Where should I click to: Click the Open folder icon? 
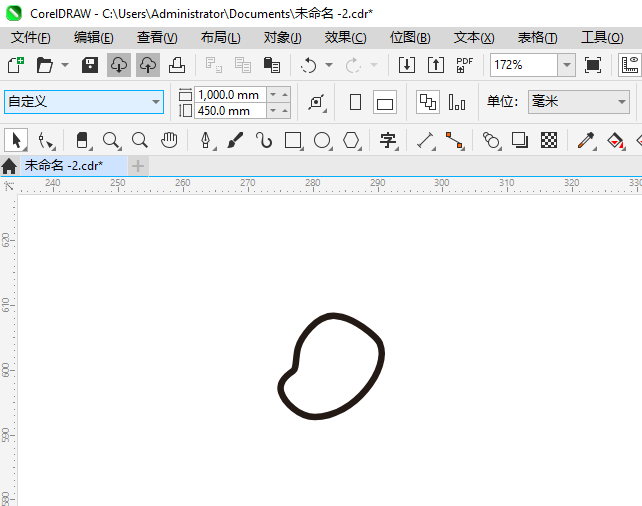click(44, 65)
